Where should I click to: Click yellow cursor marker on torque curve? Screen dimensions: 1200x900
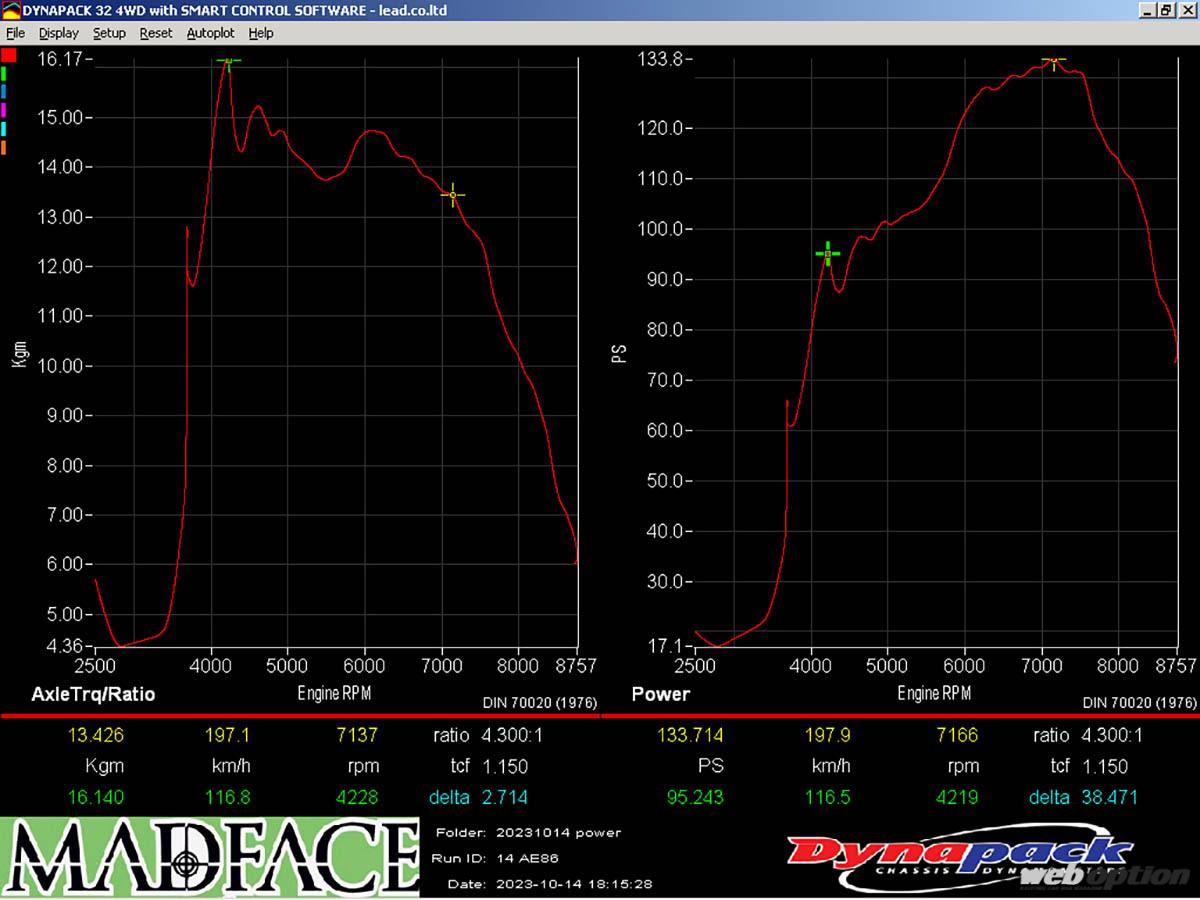pos(452,195)
